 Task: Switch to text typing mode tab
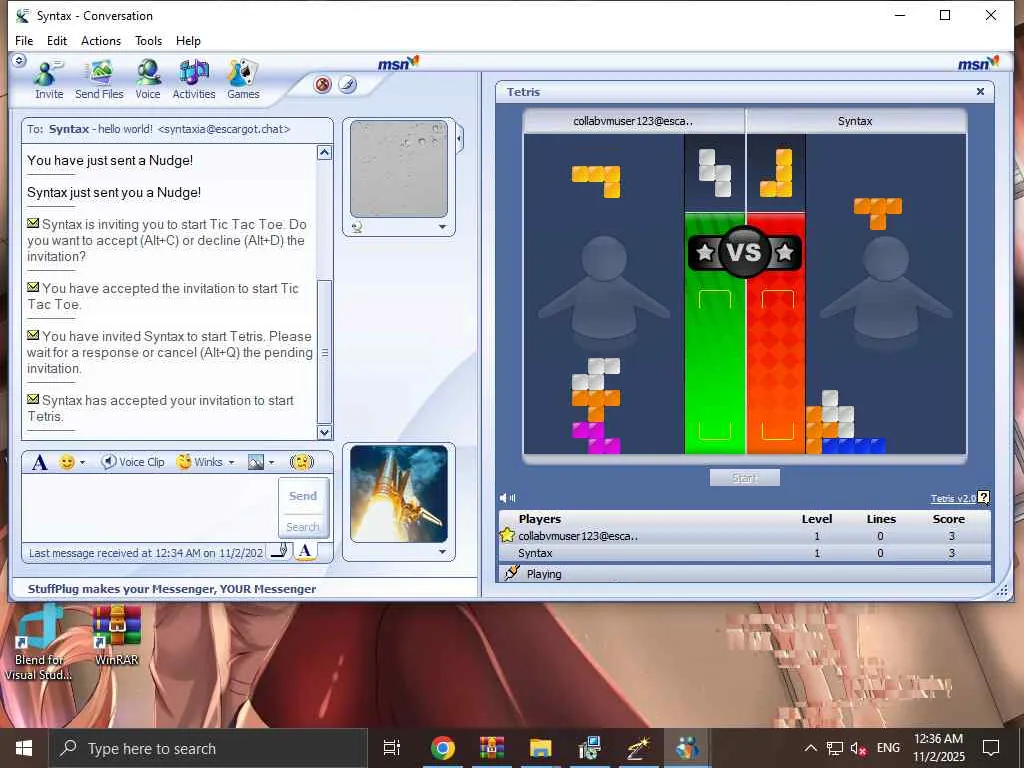[x=304, y=551]
